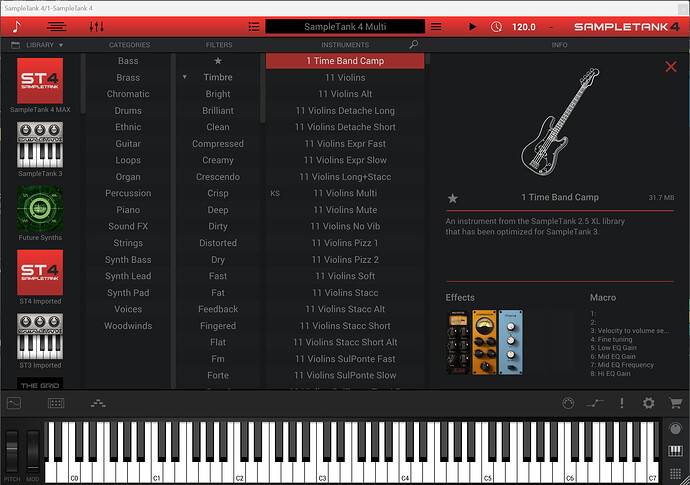The image size is (690, 485).
Task: Enable the Creamy timbre filter
Action: coord(218,160)
